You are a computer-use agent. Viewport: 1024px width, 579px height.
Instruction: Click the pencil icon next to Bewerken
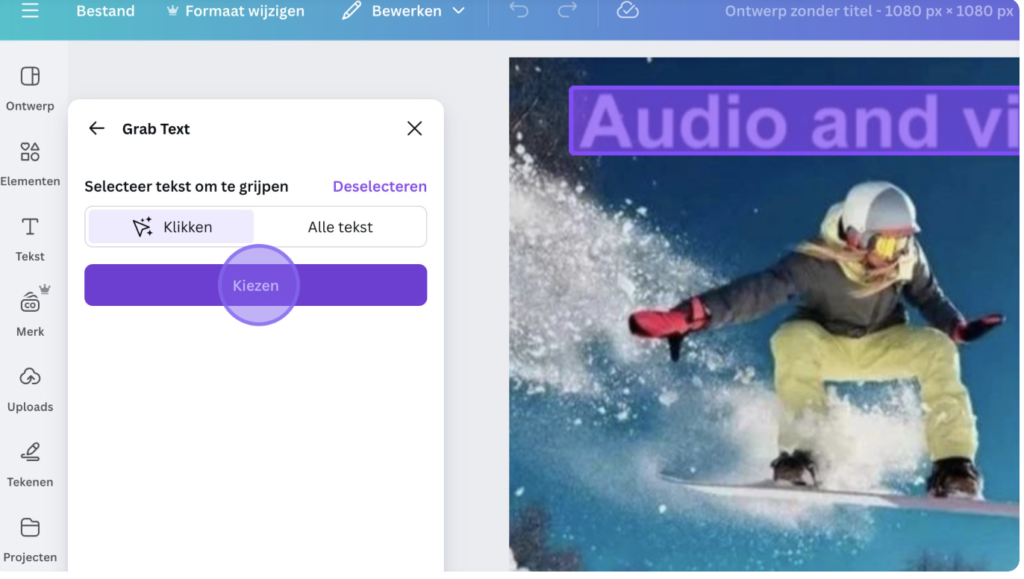351,11
